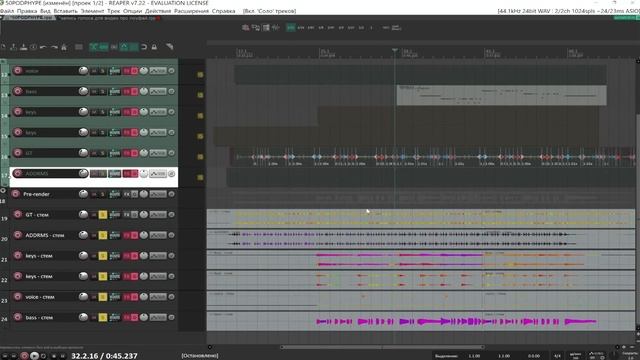
Task: Toggle phase invert on bass - стем track
Action: pyautogui.click(x=171, y=318)
